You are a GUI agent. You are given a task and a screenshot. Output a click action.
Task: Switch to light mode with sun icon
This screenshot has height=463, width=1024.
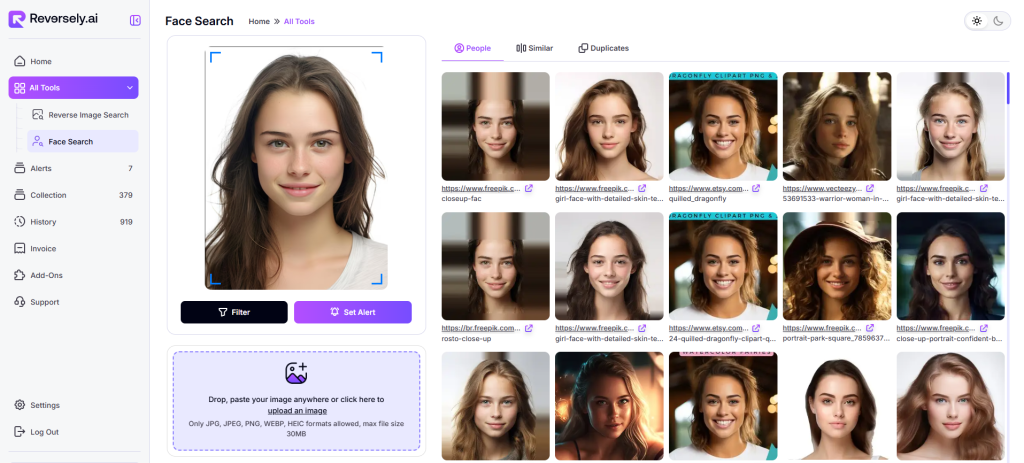(977, 21)
